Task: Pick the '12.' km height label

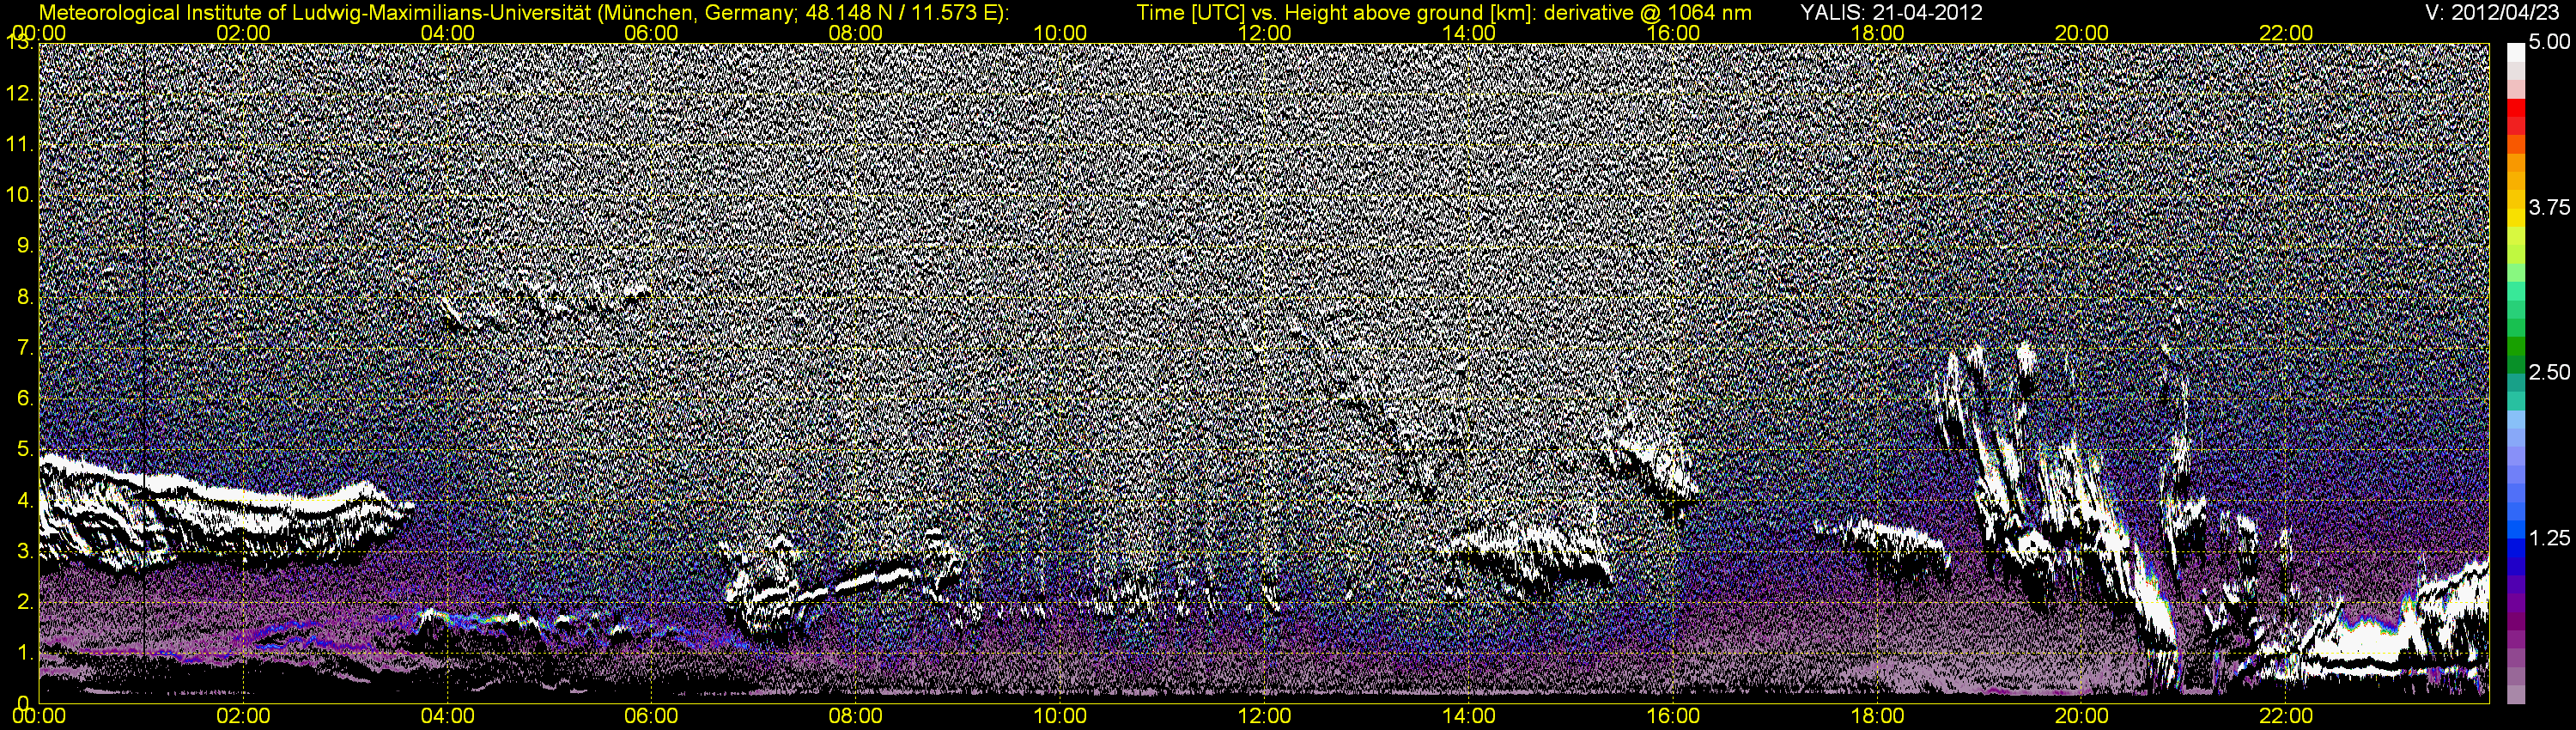Action: (x=20, y=93)
